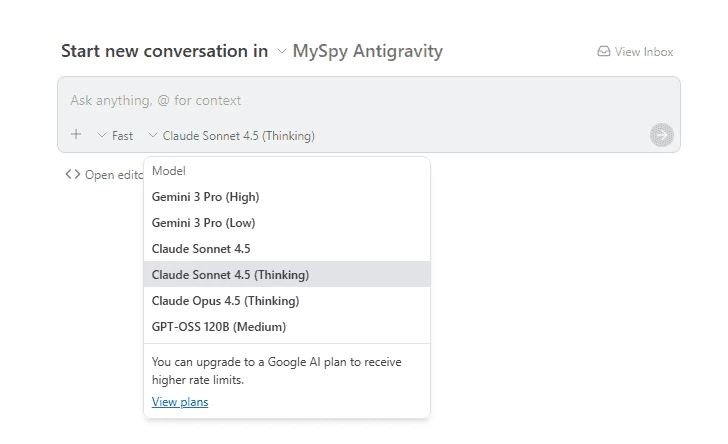Click the plus icon to add context
Screen dimensions: 728x444
[76, 135]
